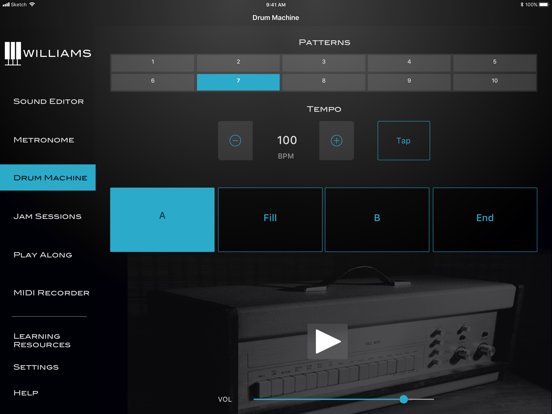Select drum pattern 10
The height and width of the screenshot is (414, 552).
[x=495, y=82]
